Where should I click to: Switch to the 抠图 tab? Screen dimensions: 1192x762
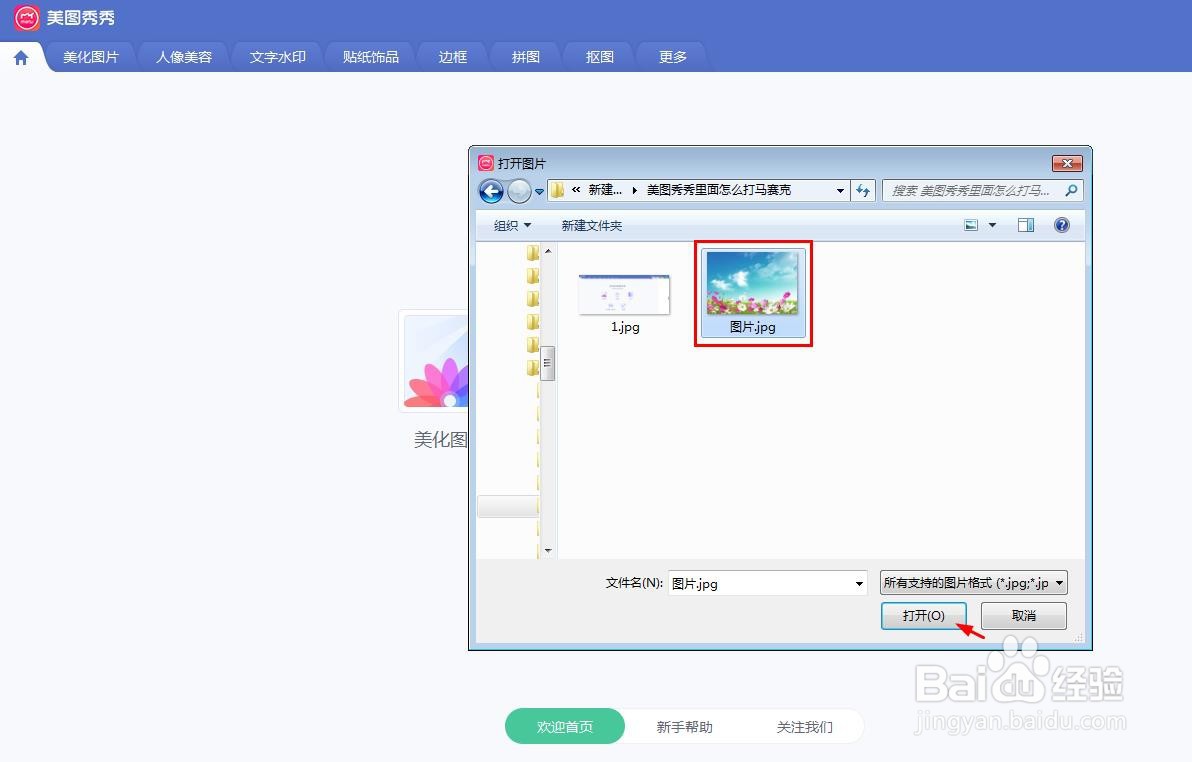pos(598,57)
